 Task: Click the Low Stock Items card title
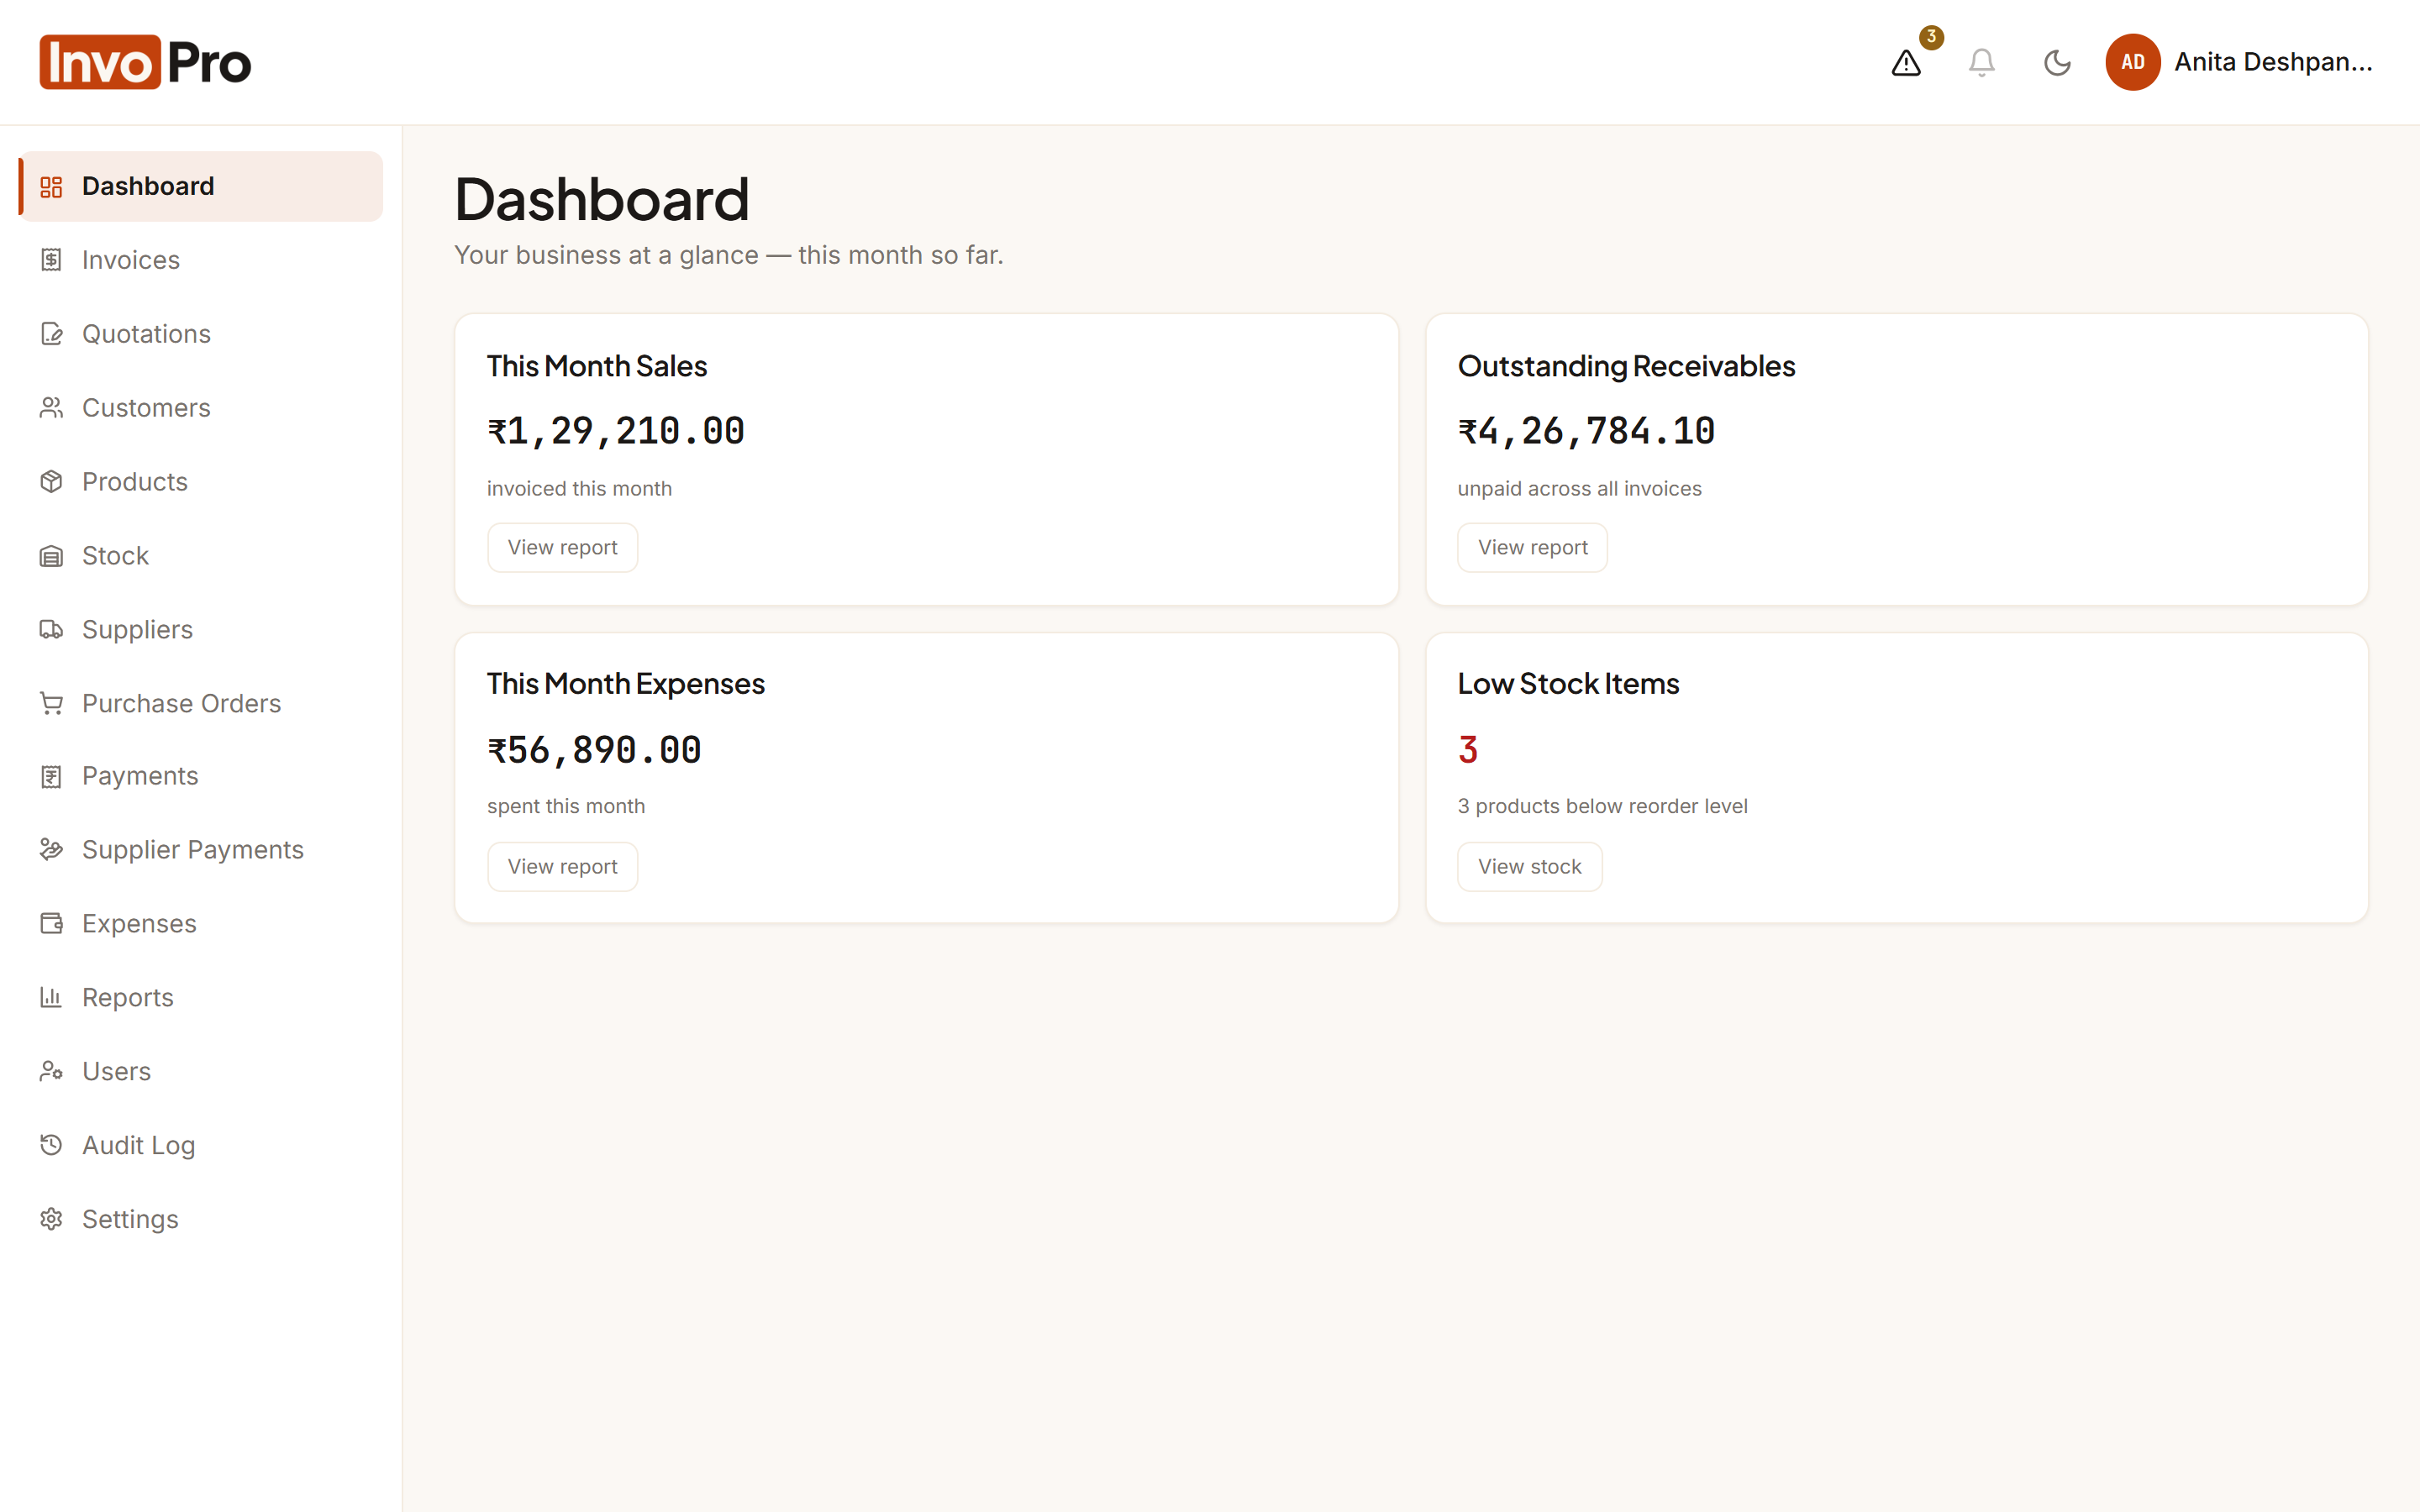(x=1568, y=684)
